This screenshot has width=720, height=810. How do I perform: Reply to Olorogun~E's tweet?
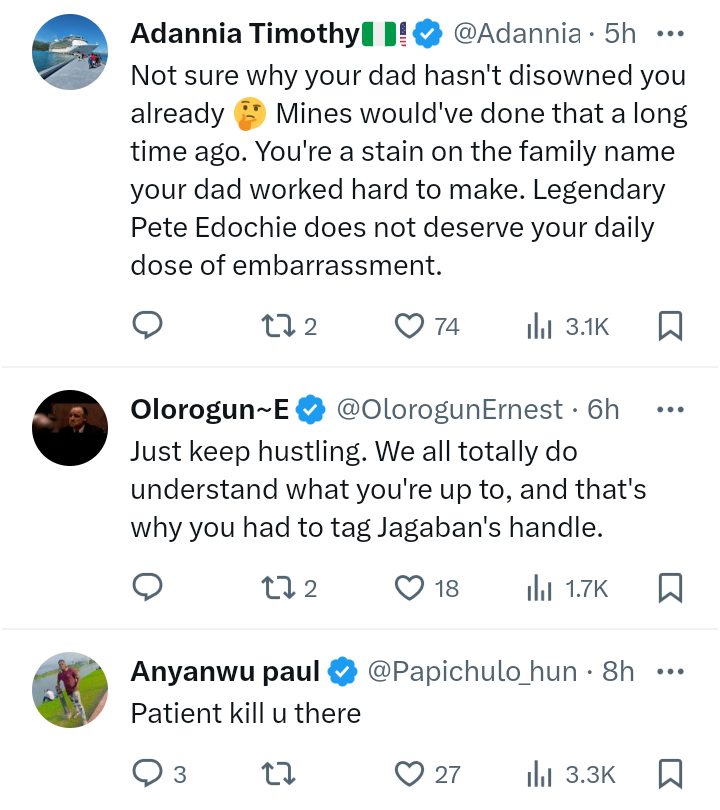pos(147,587)
